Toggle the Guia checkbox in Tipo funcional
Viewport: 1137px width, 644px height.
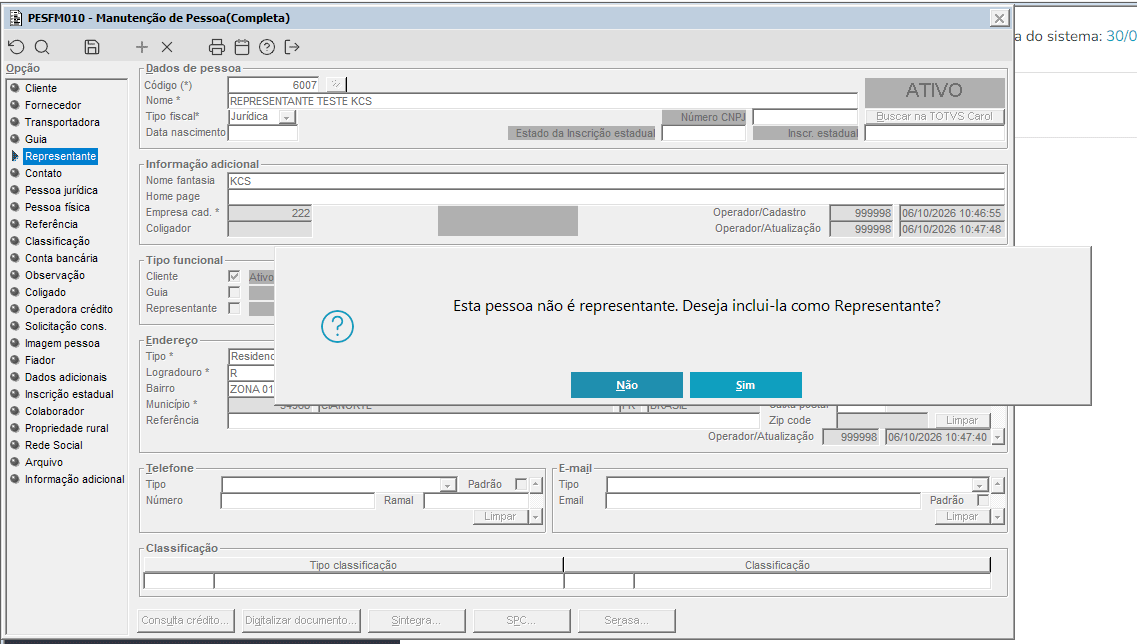click(x=234, y=292)
